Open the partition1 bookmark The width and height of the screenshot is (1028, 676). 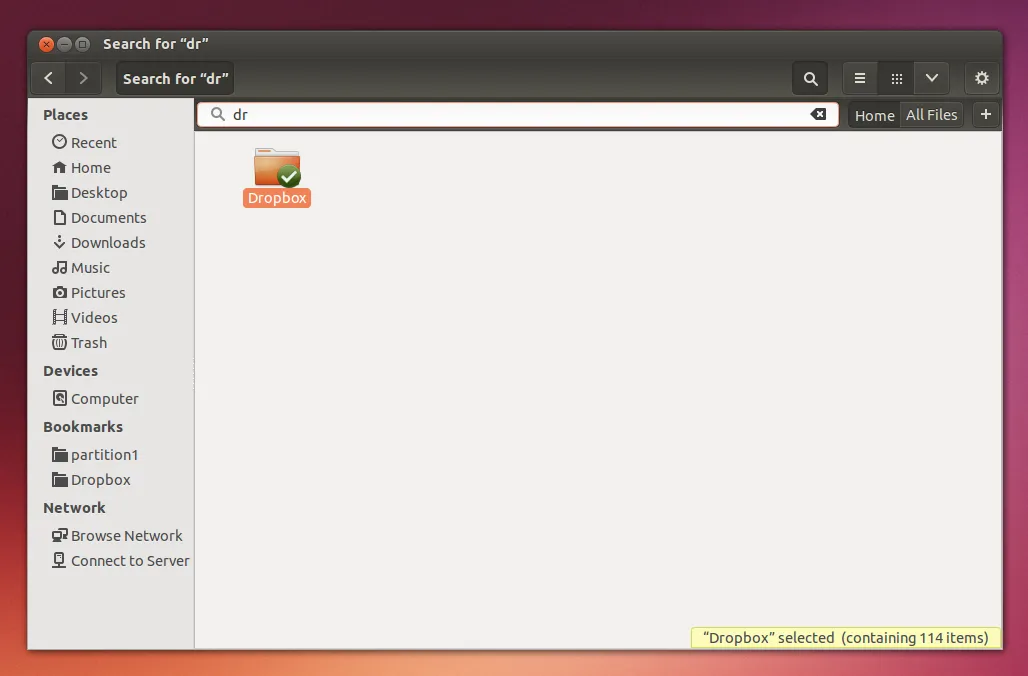pos(104,455)
